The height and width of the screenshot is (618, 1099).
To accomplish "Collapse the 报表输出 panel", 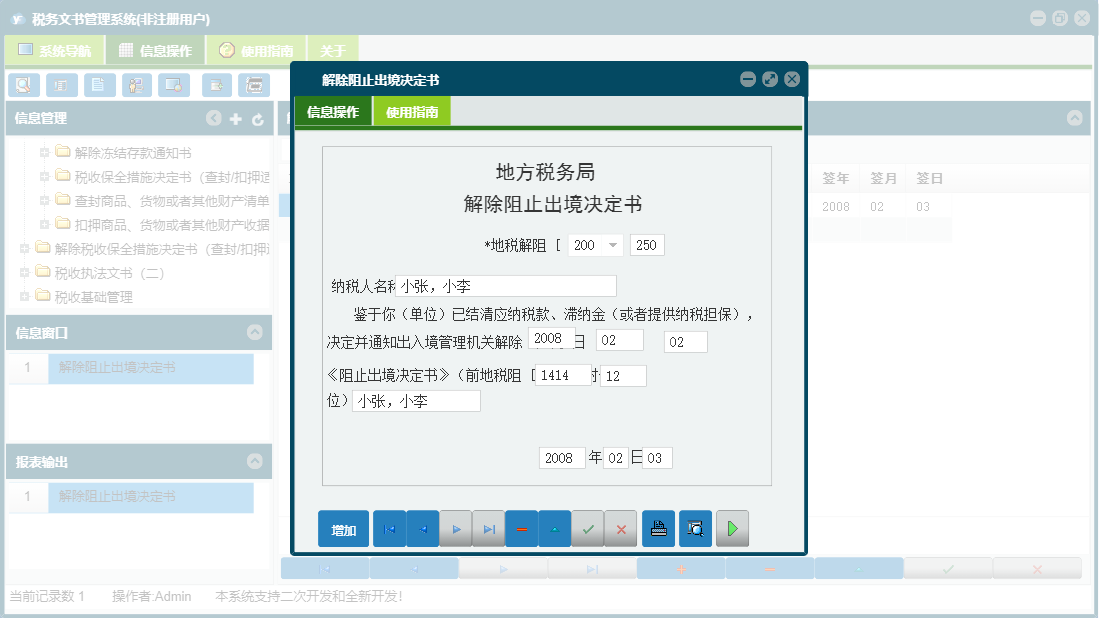I will click(x=256, y=461).
